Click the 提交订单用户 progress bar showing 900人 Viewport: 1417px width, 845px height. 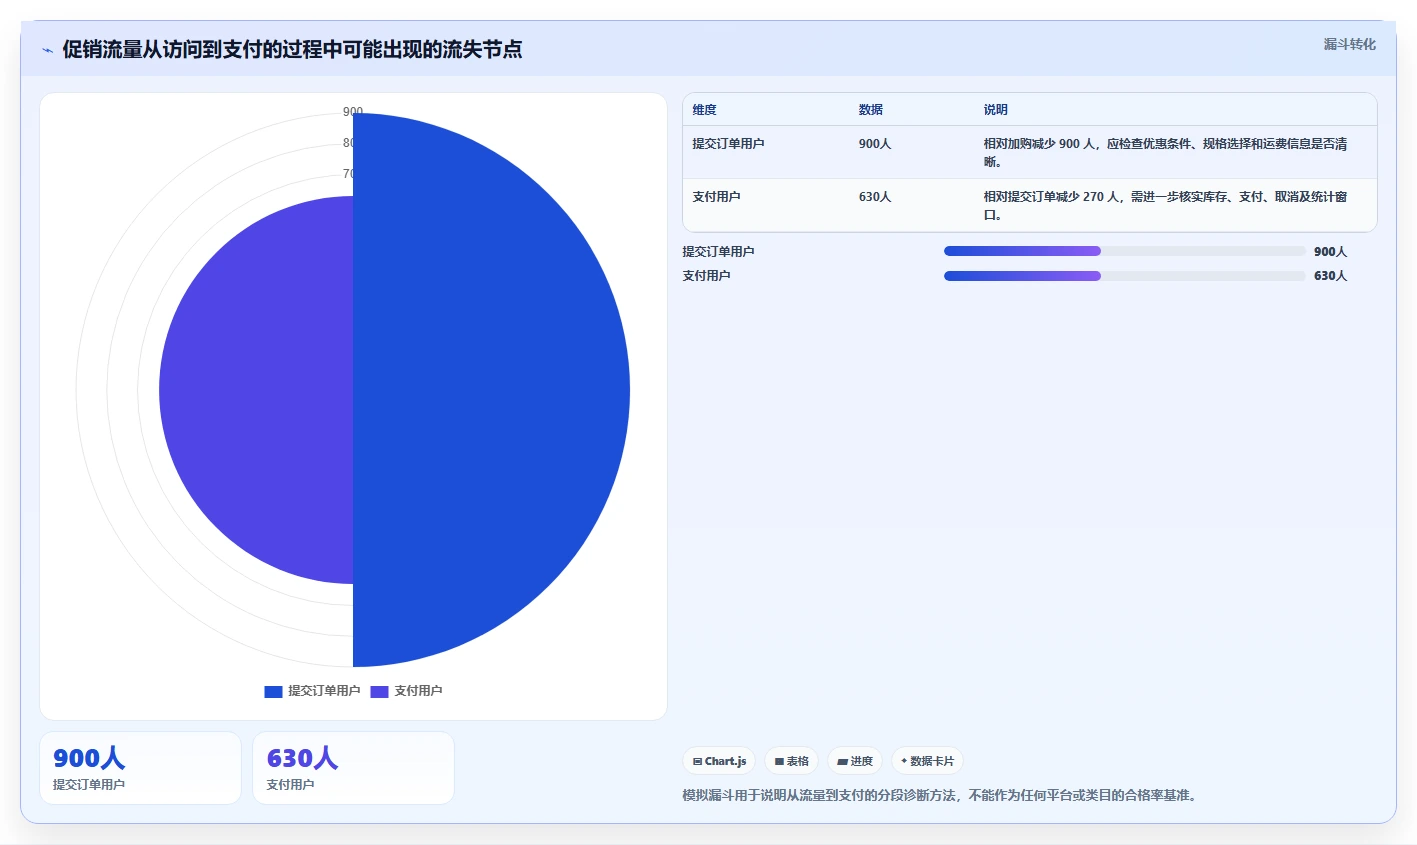tap(1125, 251)
